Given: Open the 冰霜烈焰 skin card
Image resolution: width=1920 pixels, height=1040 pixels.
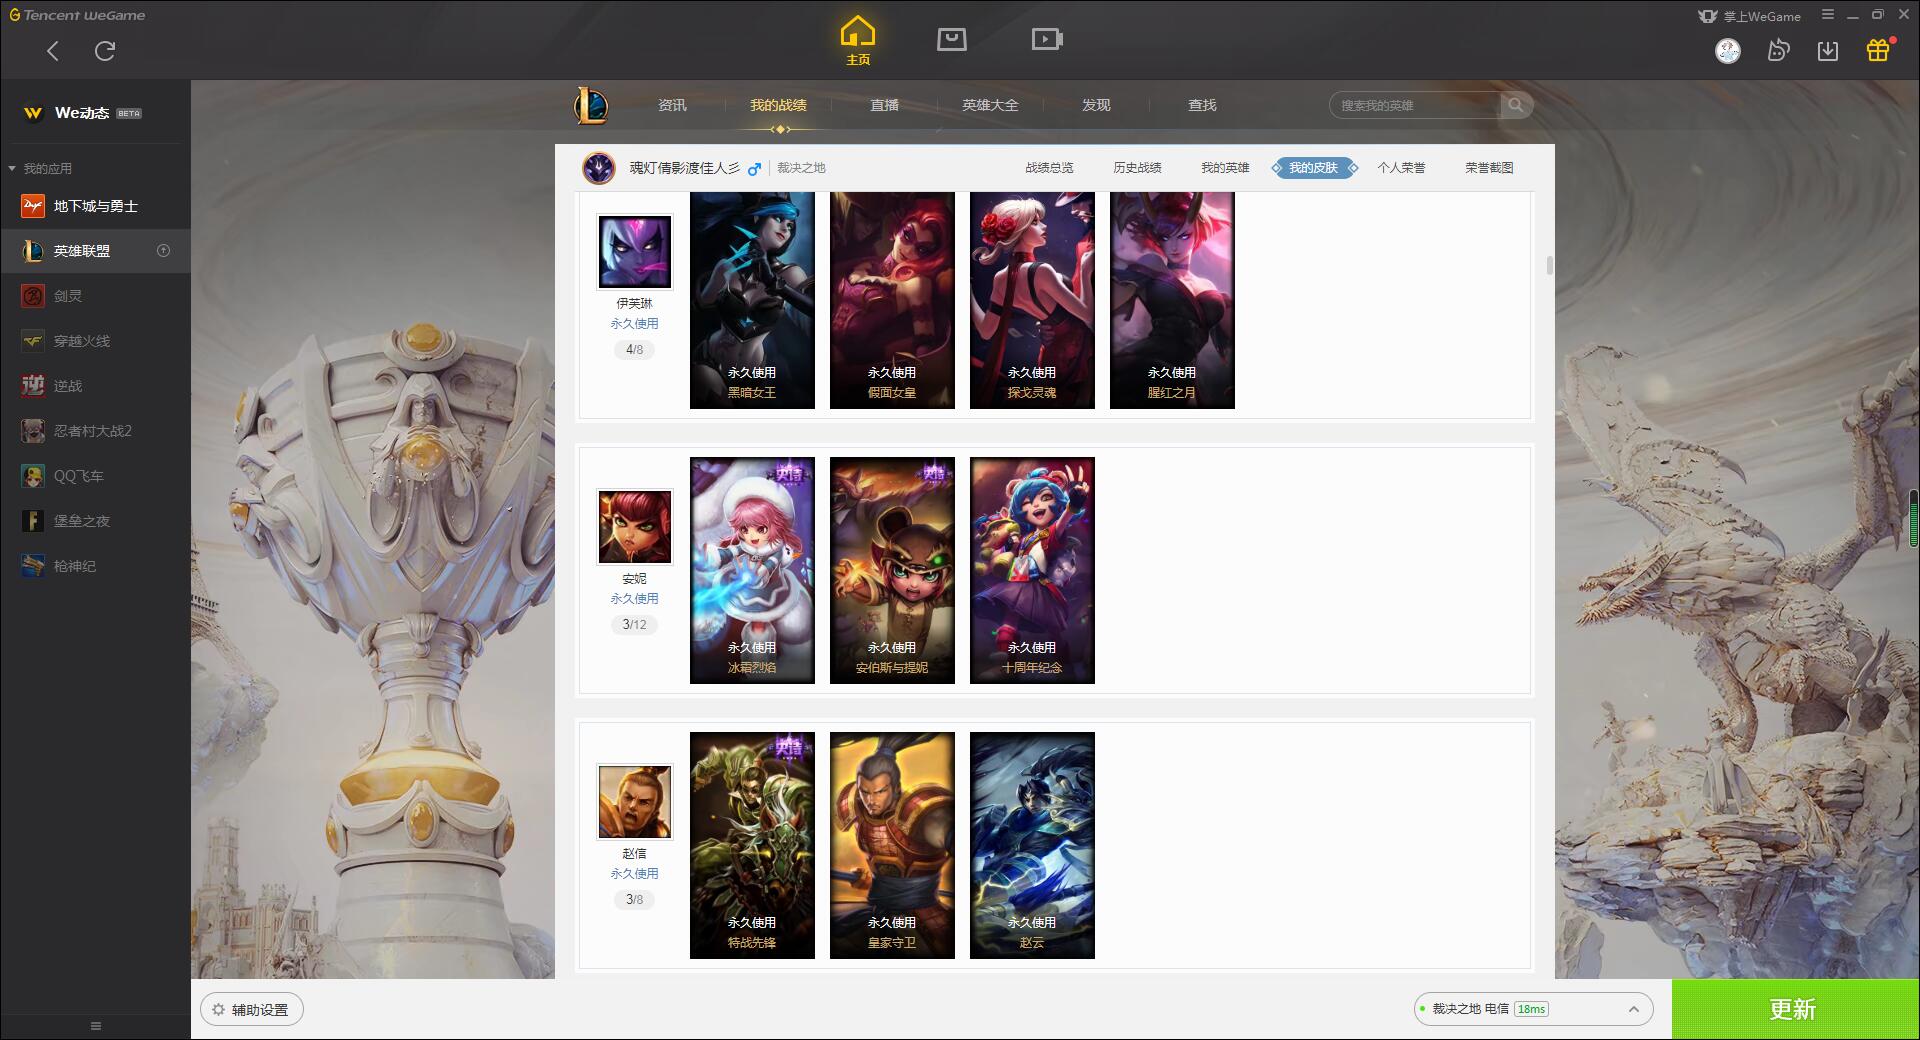Looking at the screenshot, I should click(752, 570).
